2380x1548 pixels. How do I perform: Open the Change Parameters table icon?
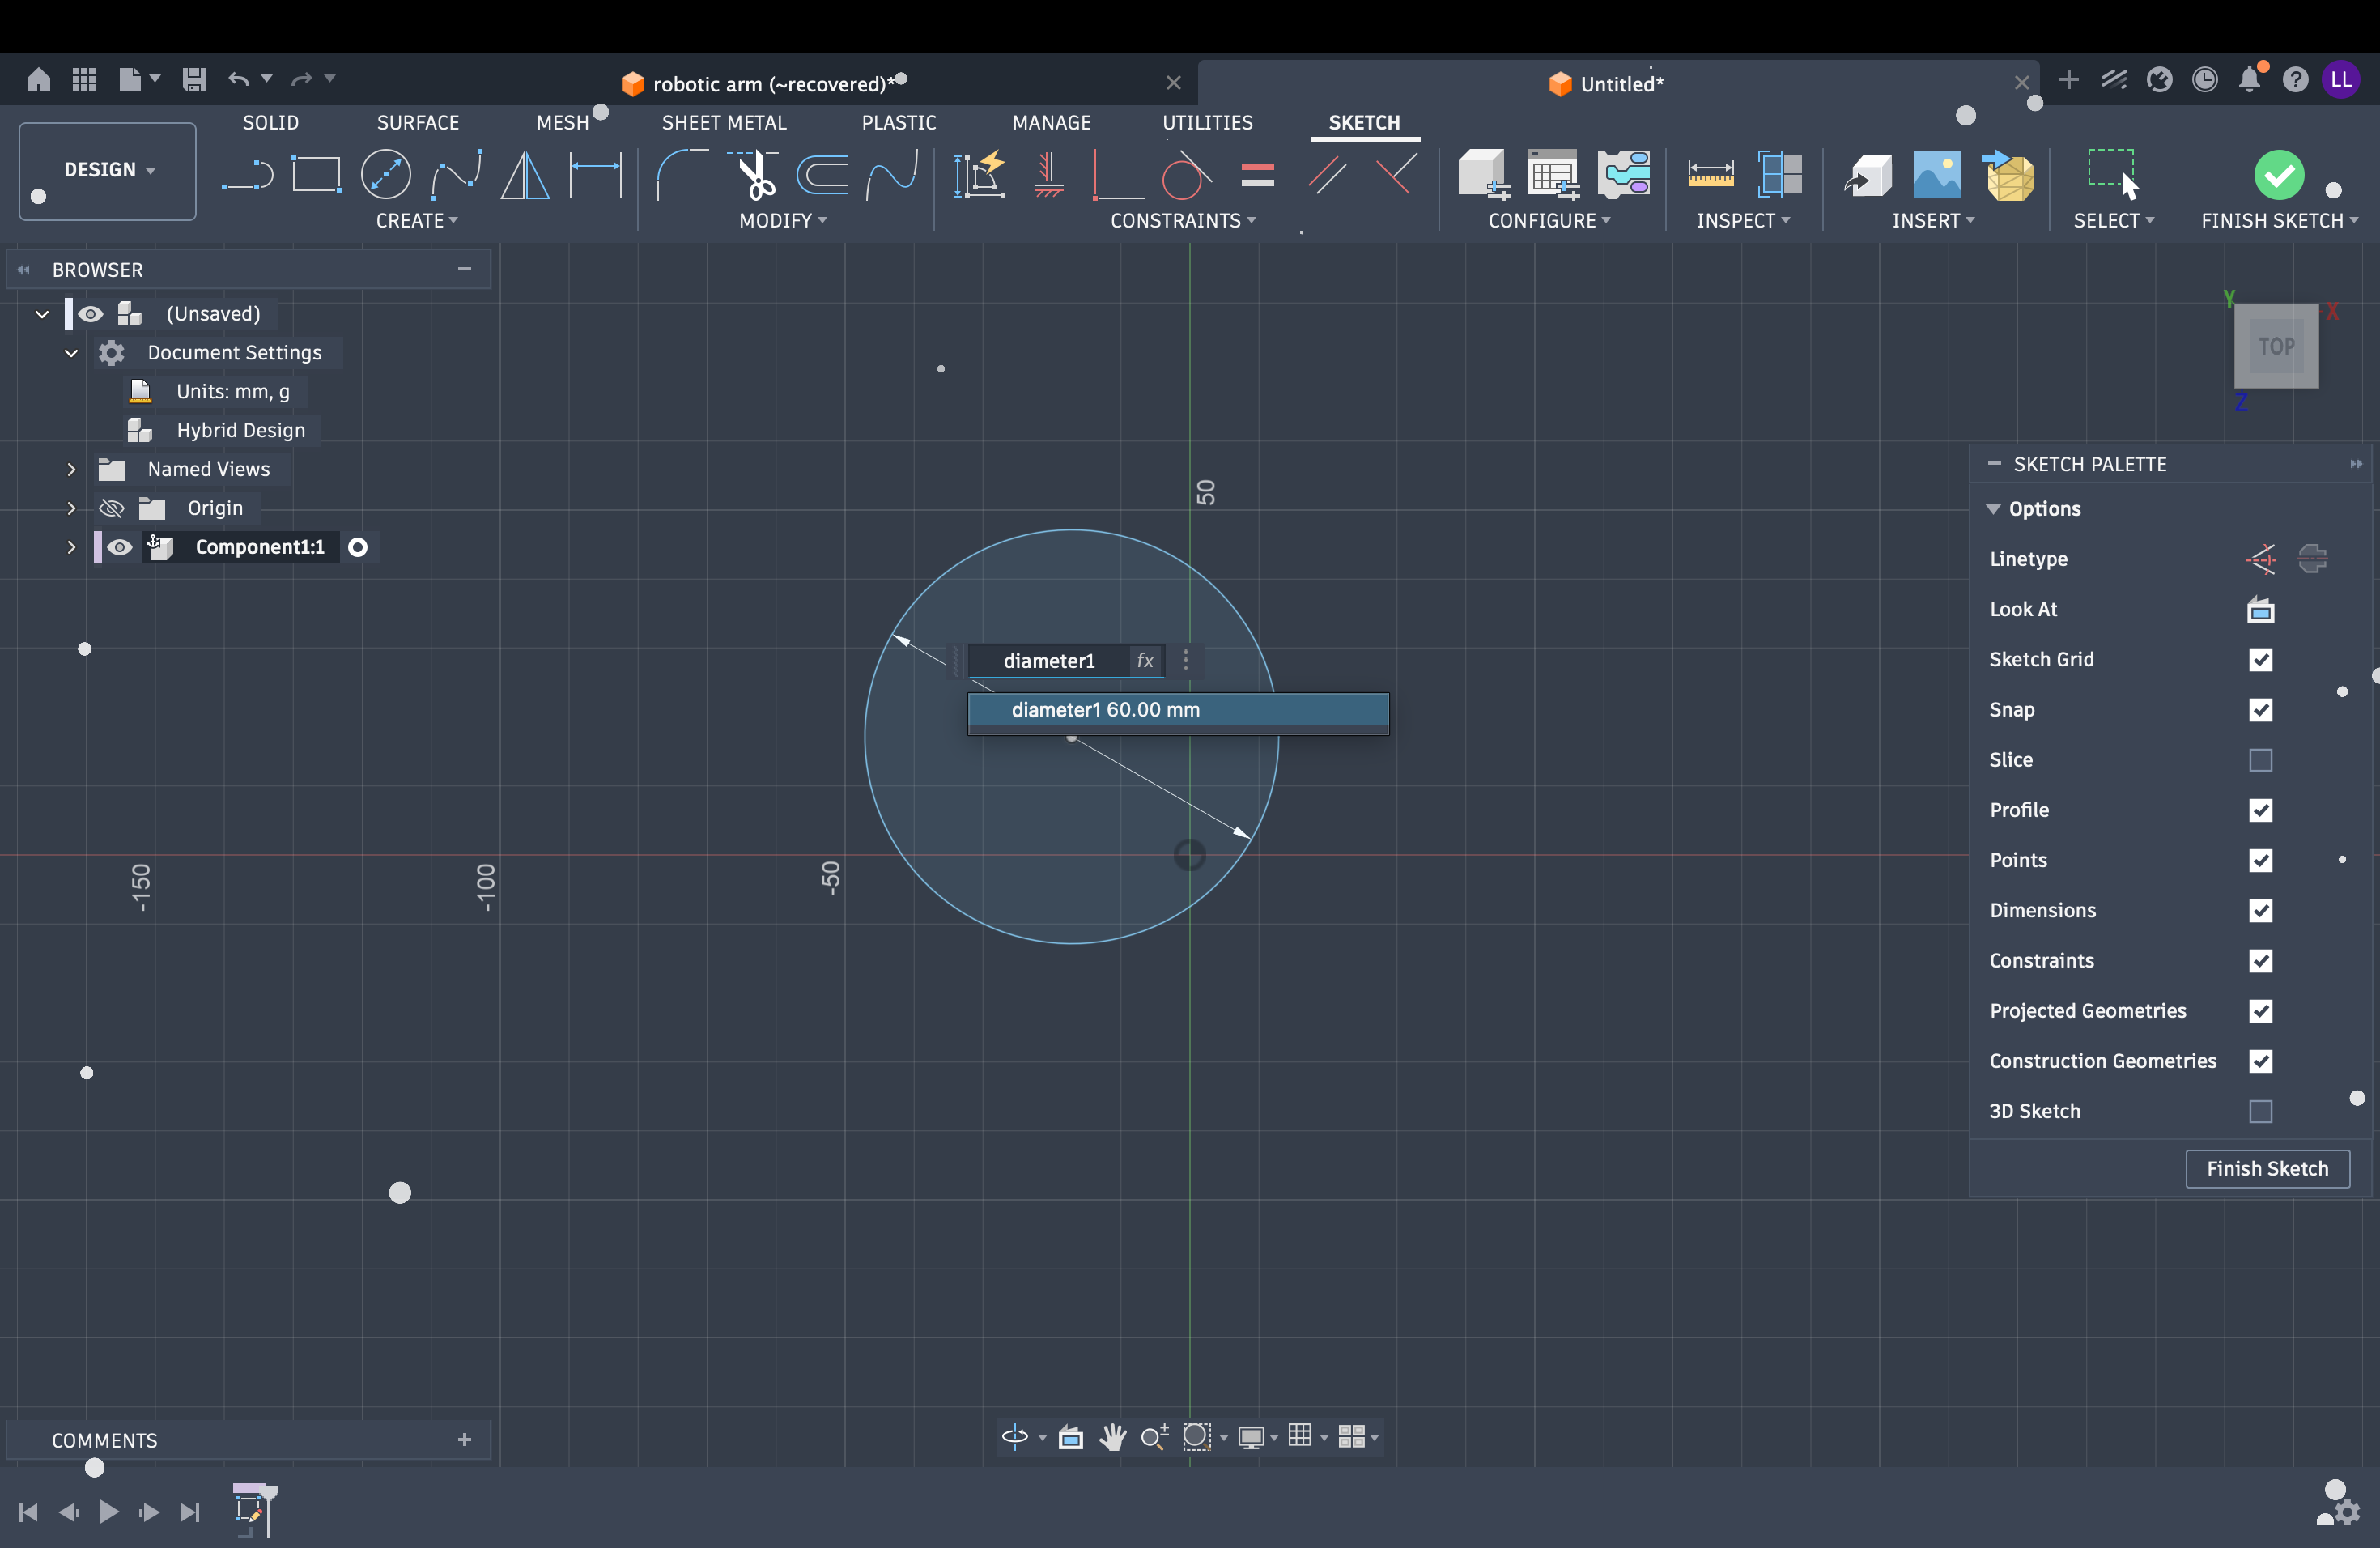[x=1553, y=175]
